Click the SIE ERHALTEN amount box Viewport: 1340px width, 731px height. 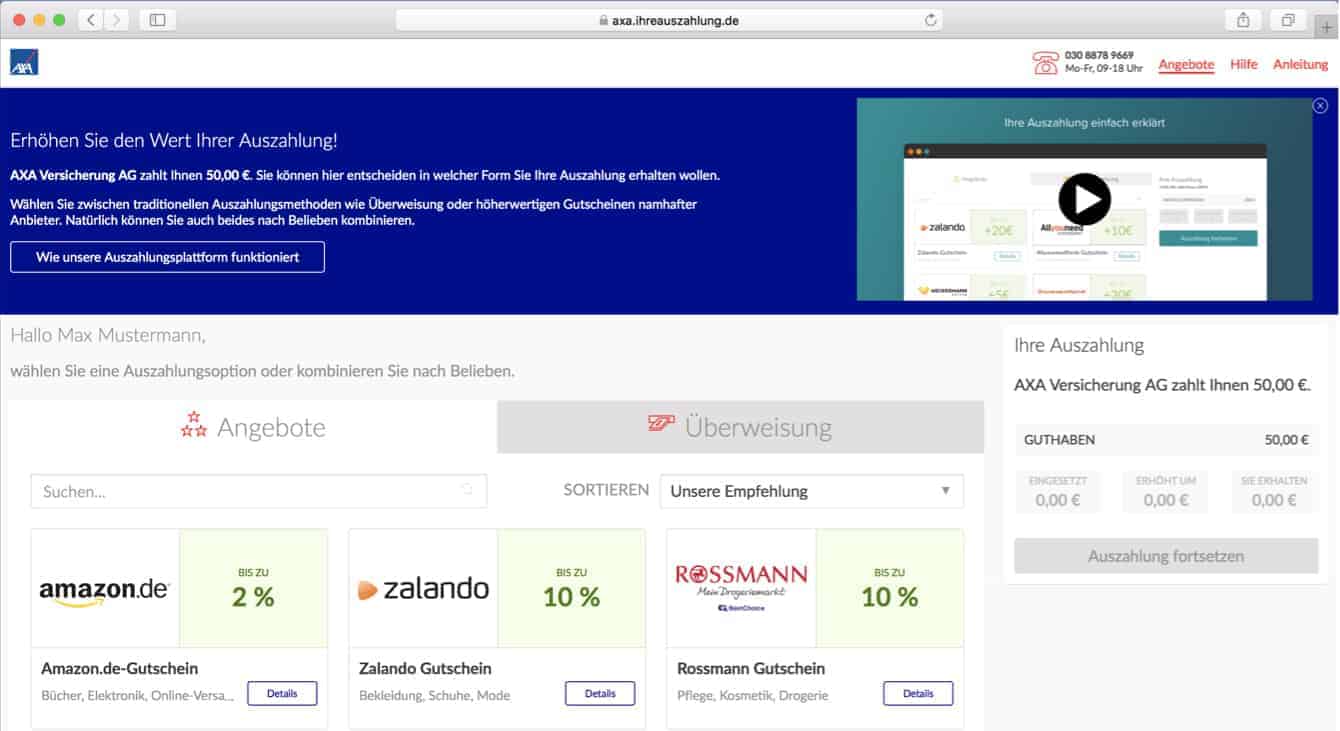pyautogui.click(x=1274, y=491)
